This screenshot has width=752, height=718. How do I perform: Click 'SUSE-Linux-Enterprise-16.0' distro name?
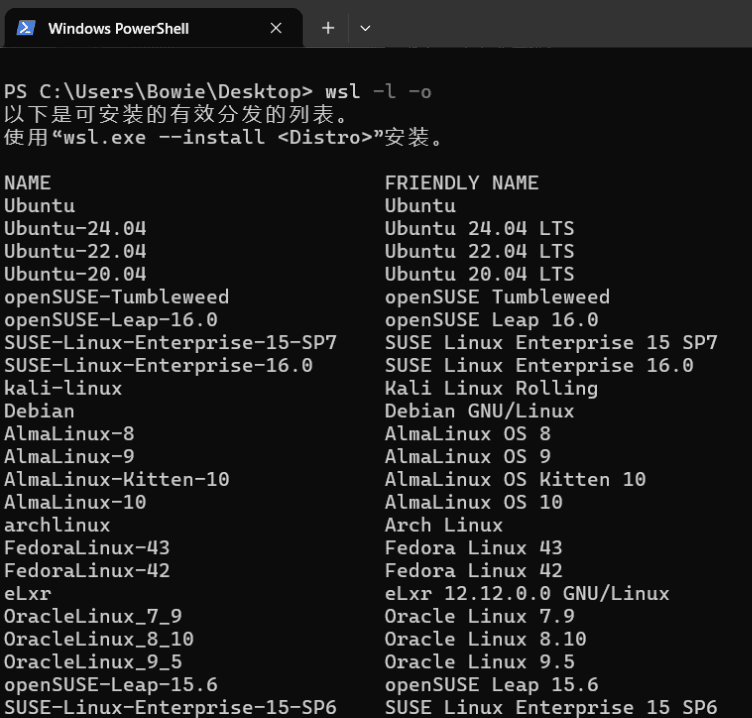coord(158,365)
